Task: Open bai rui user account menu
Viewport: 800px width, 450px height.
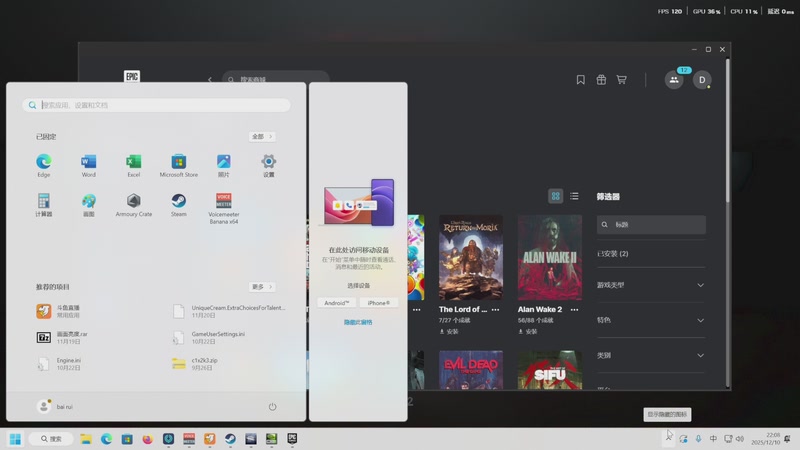Action: point(55,407)
